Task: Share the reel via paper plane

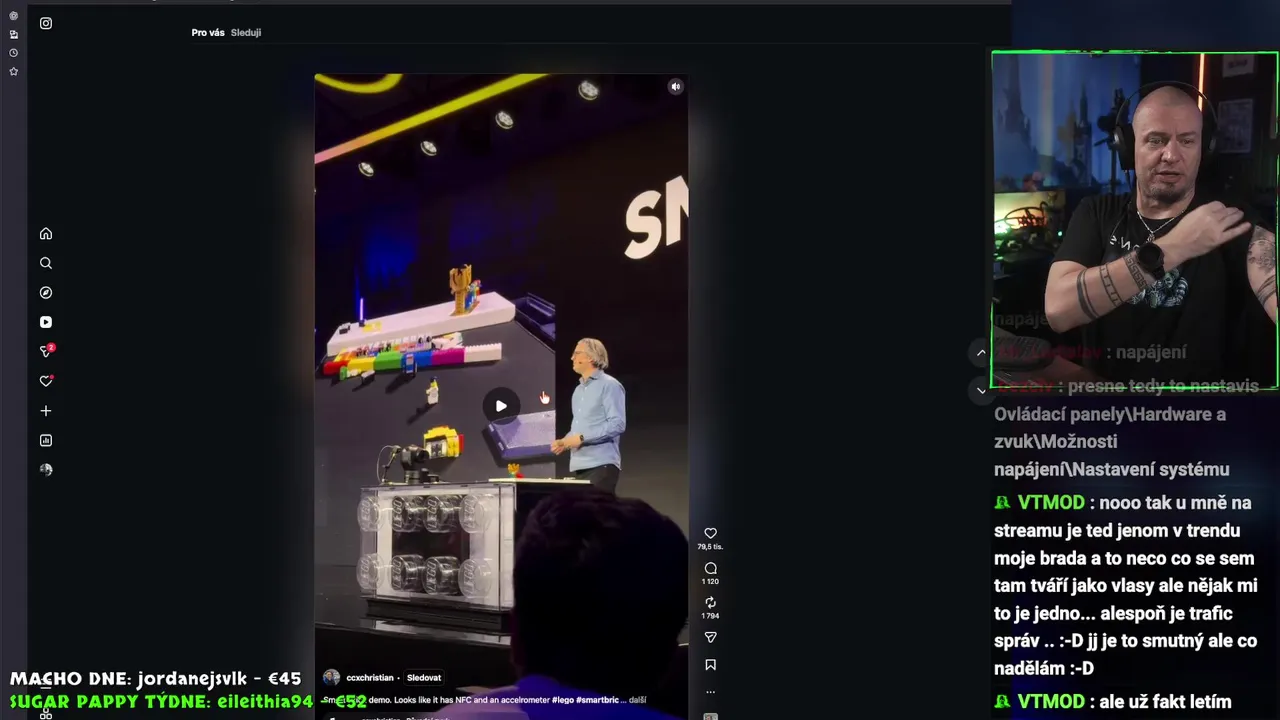Action: pyautogui.click(x=710, y=637)
